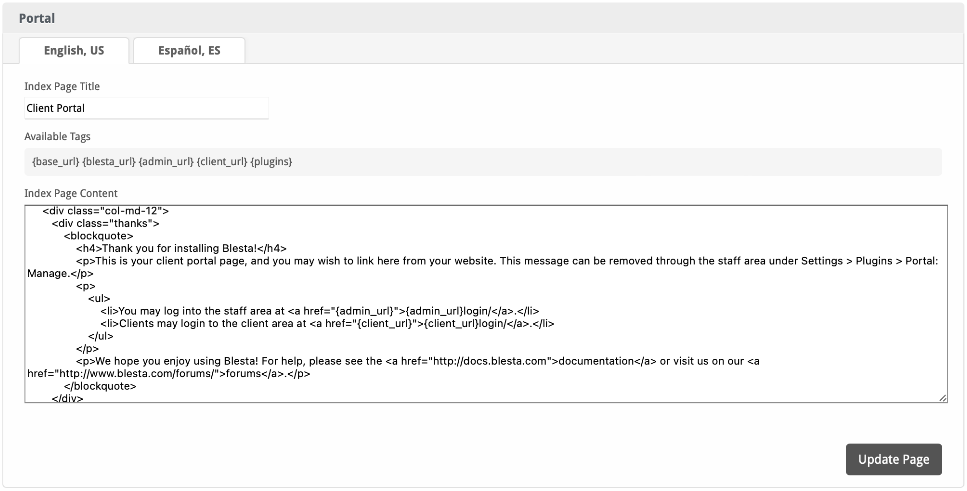
Task: Switch to the English, US tab
Action: tap(75, 51)
